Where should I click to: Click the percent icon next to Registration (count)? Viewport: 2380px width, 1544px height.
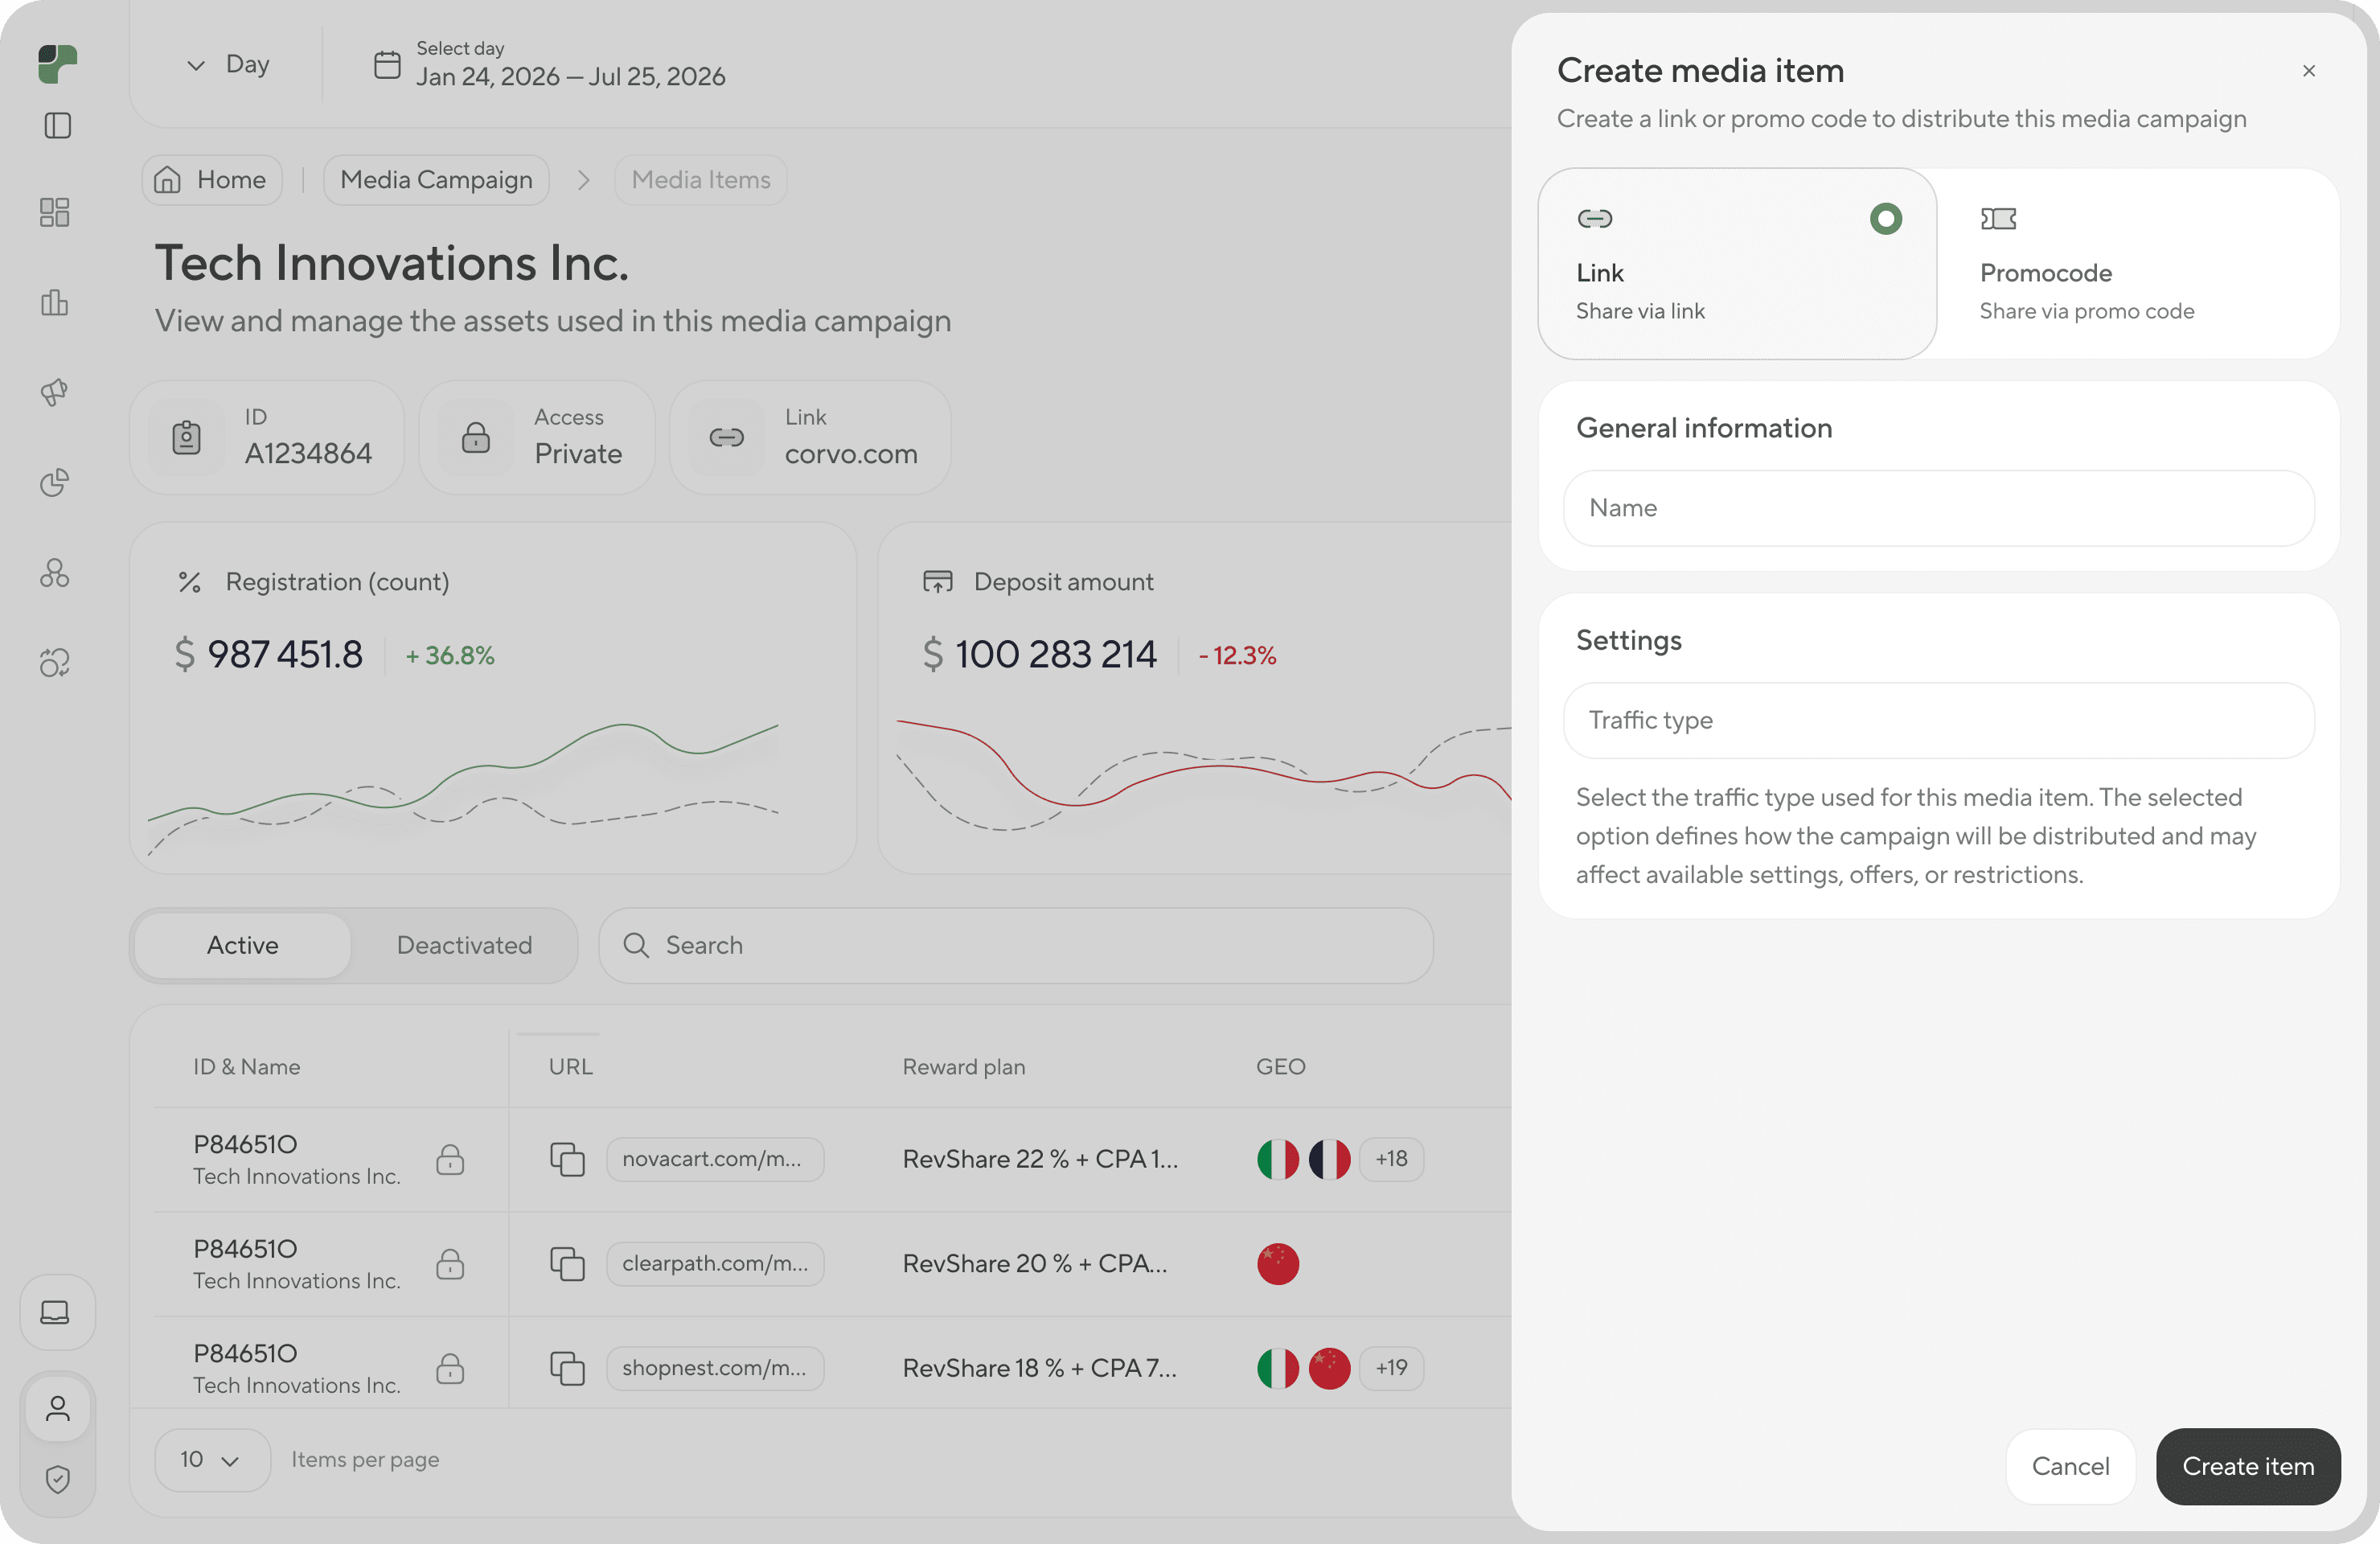189,582
